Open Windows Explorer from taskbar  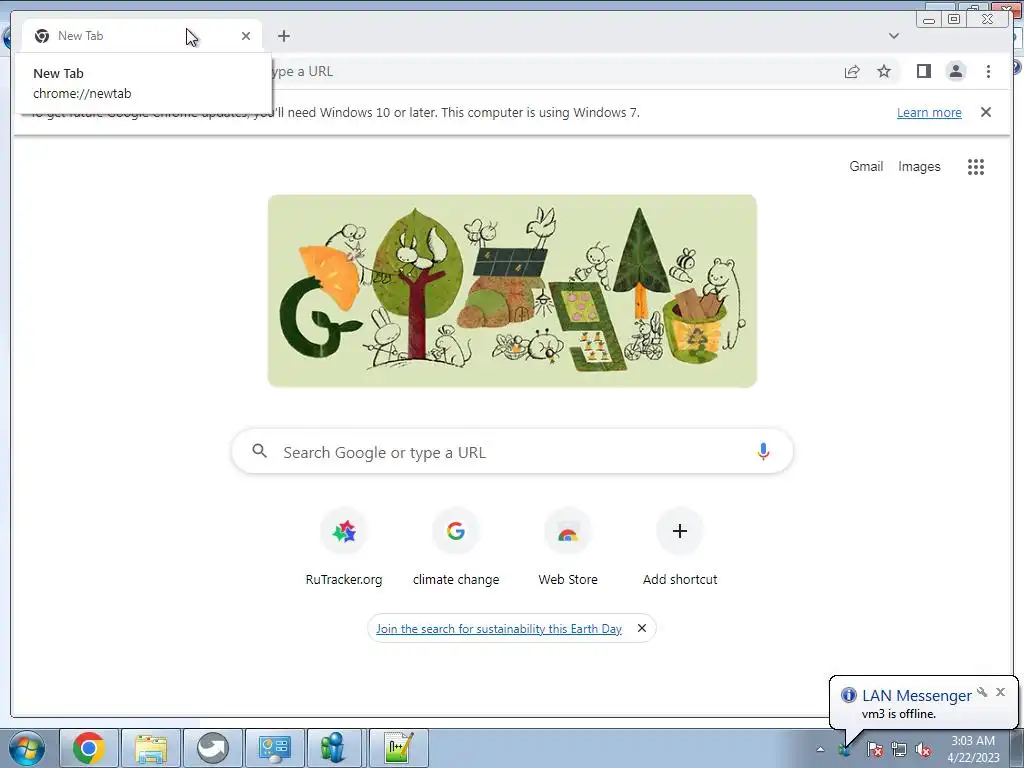pos(151,748)
